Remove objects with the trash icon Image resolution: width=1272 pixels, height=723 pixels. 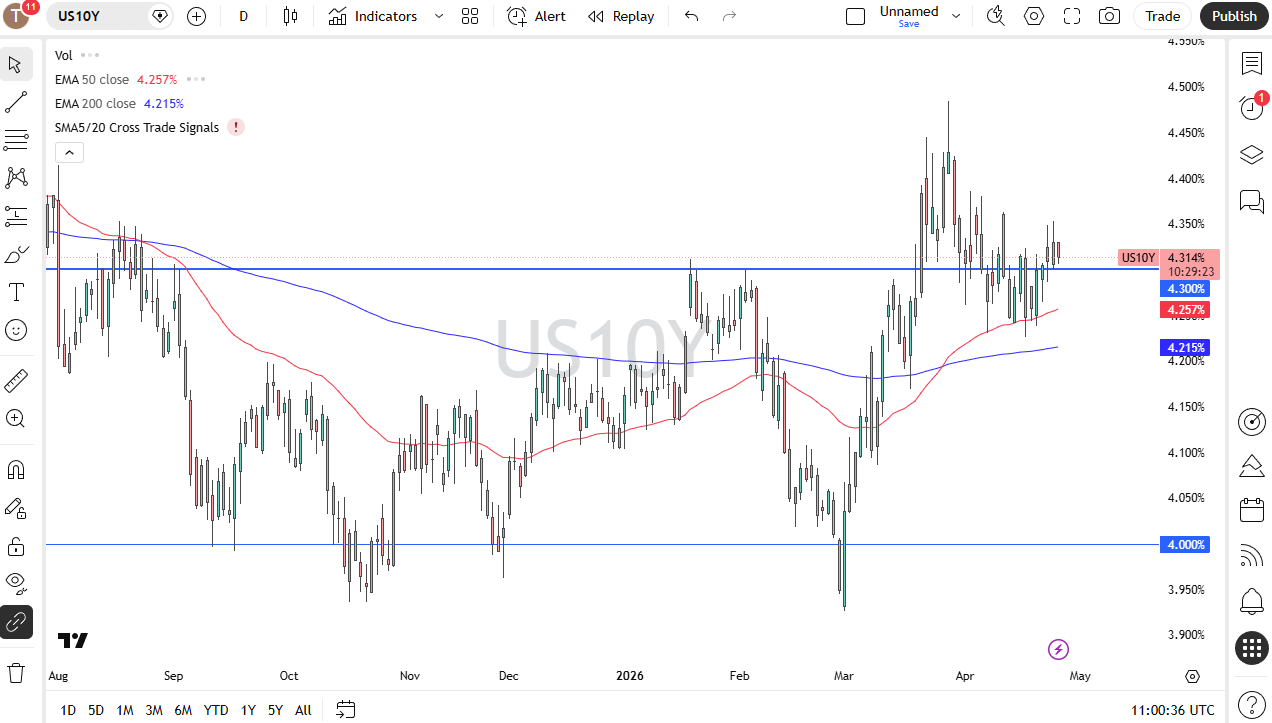point(16,672)
